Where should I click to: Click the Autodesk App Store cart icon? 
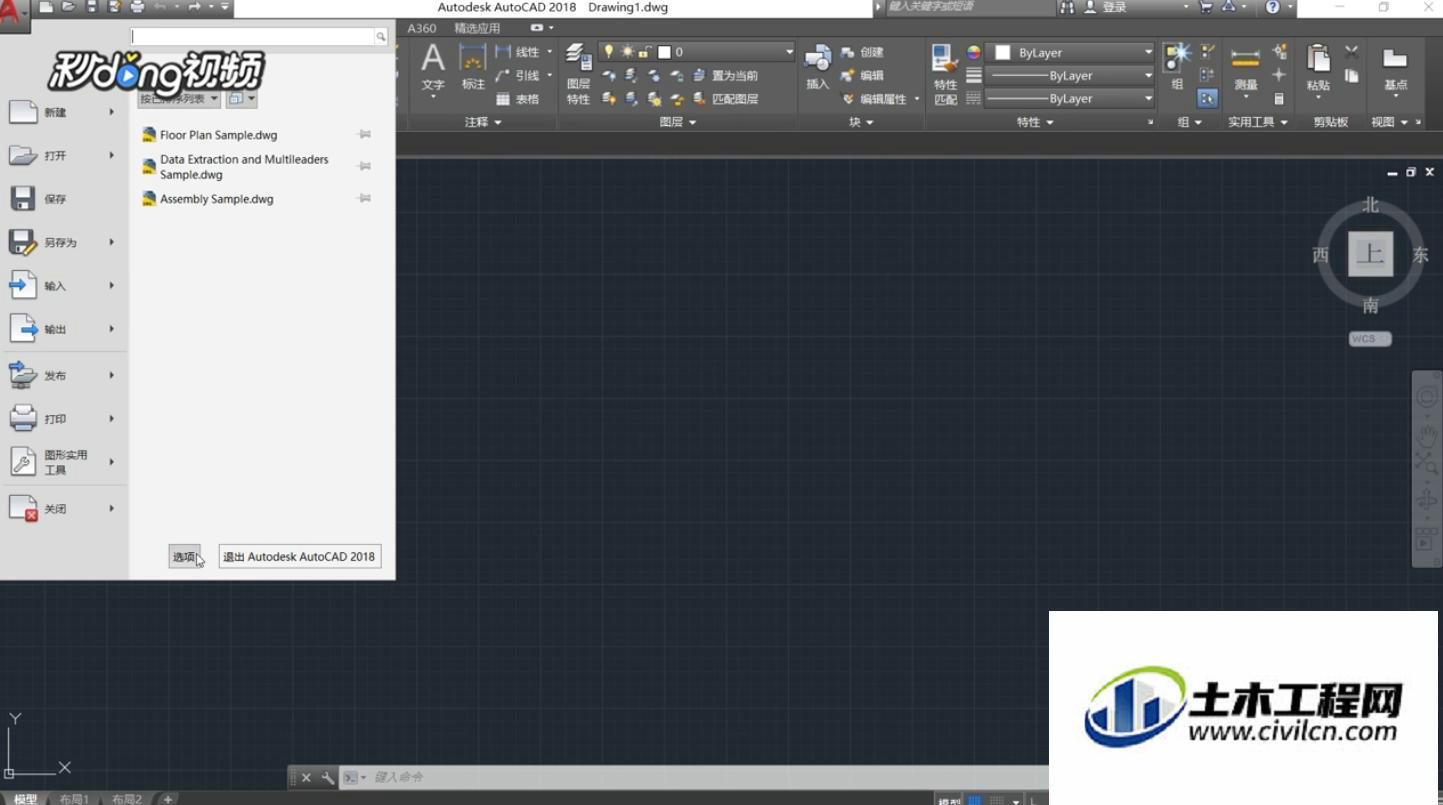[x=1206, y=7]
